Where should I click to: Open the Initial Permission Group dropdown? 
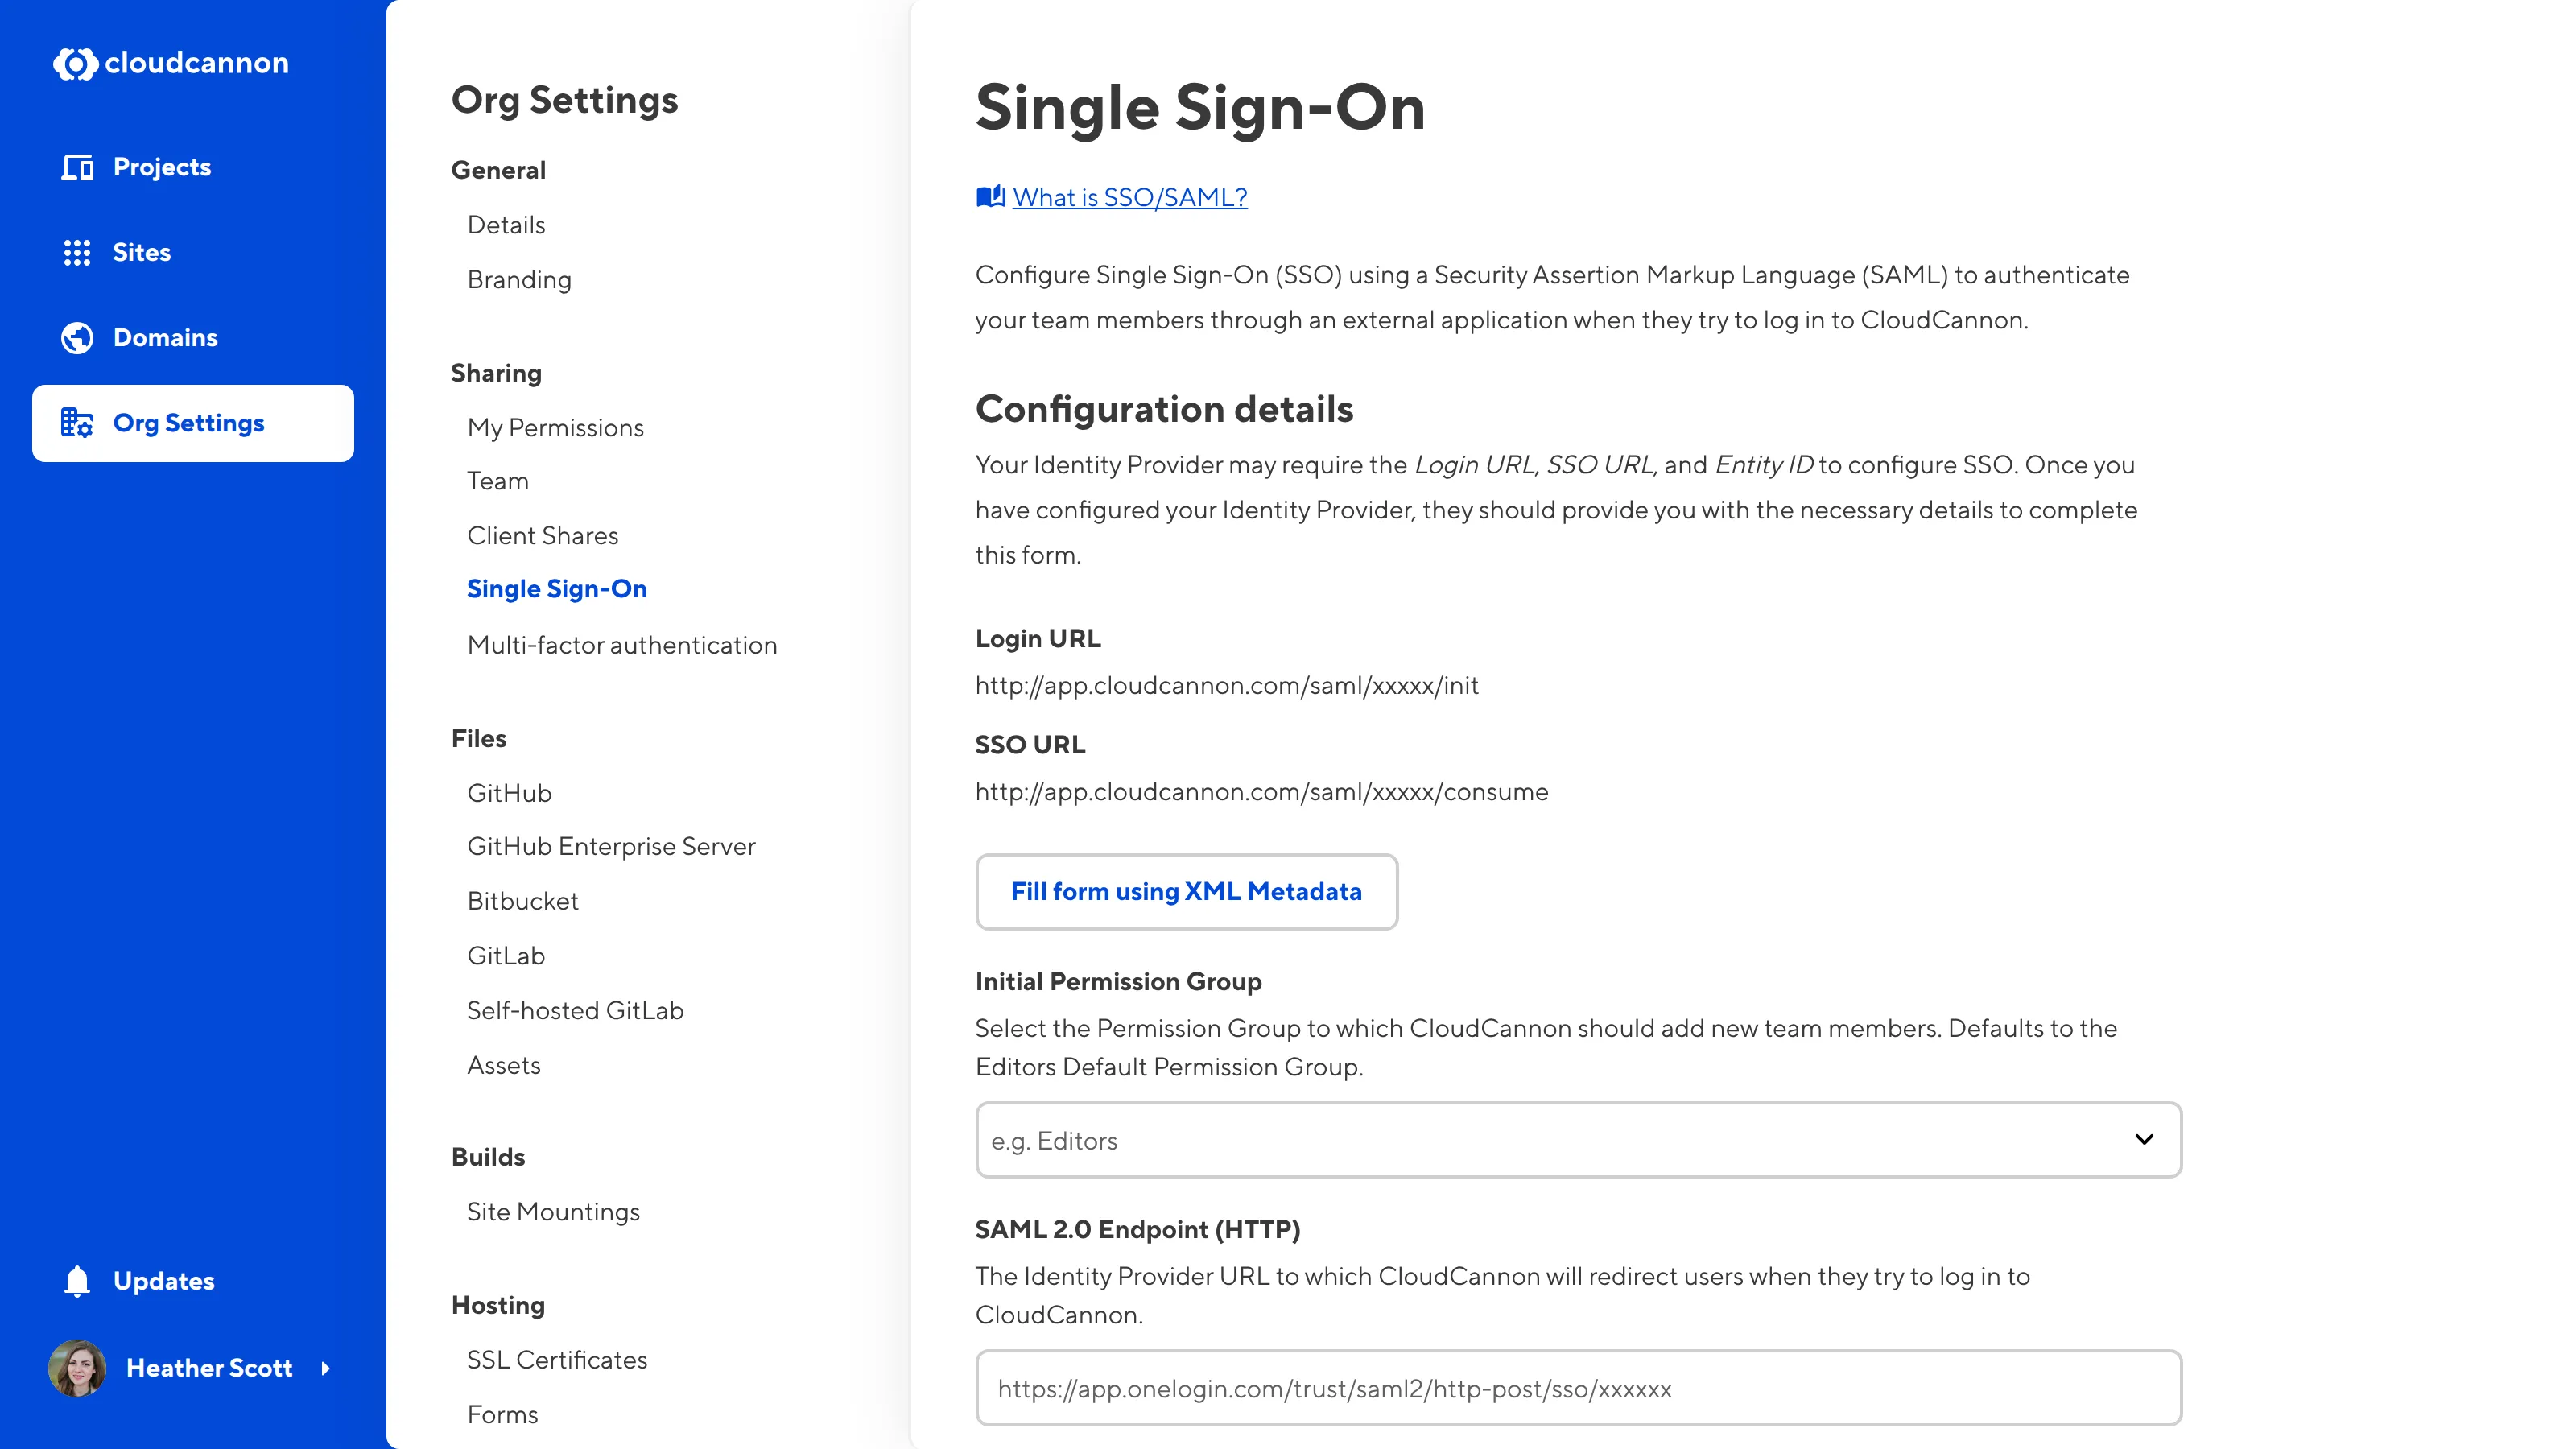(x=1577, y=1140)
